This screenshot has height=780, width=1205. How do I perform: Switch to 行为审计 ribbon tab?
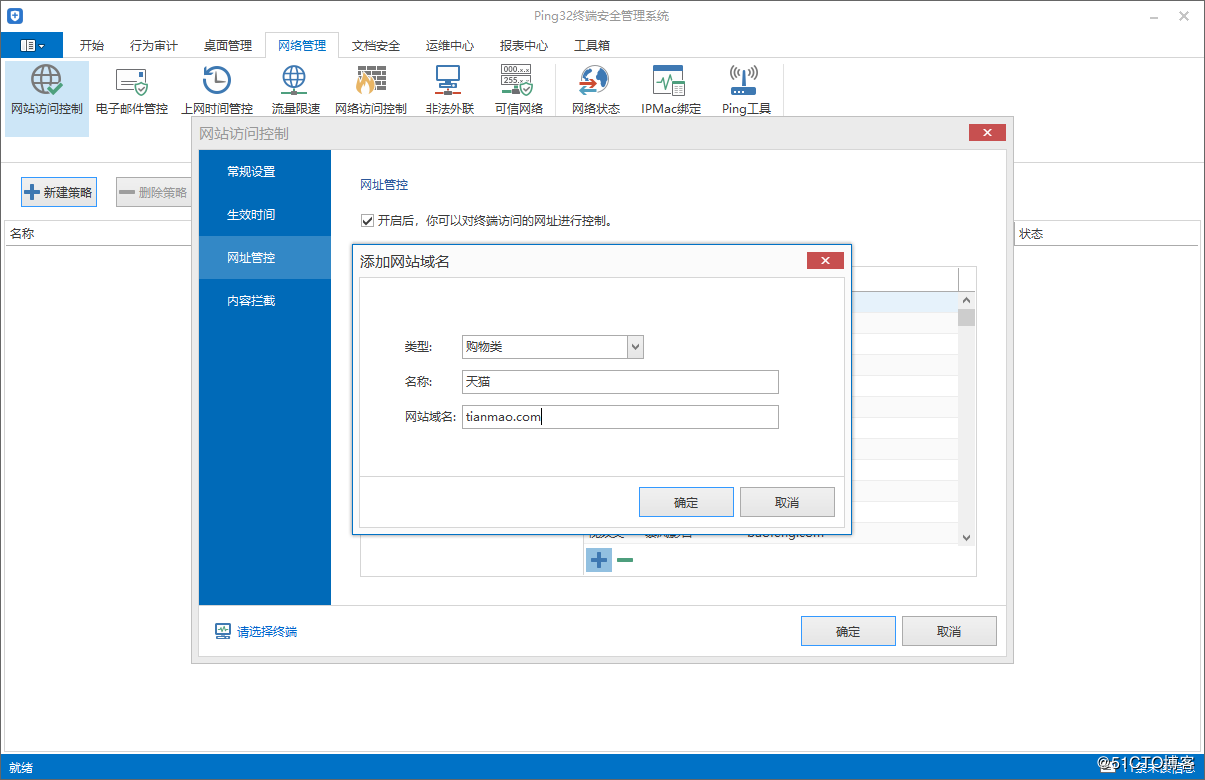click(154, 45)
